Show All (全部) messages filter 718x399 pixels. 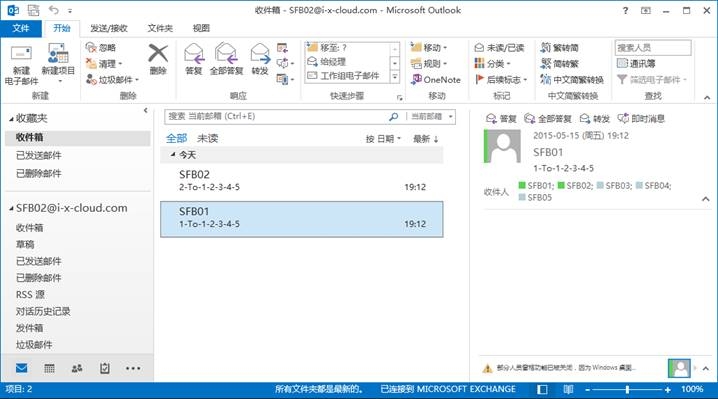tap(176, 138)
